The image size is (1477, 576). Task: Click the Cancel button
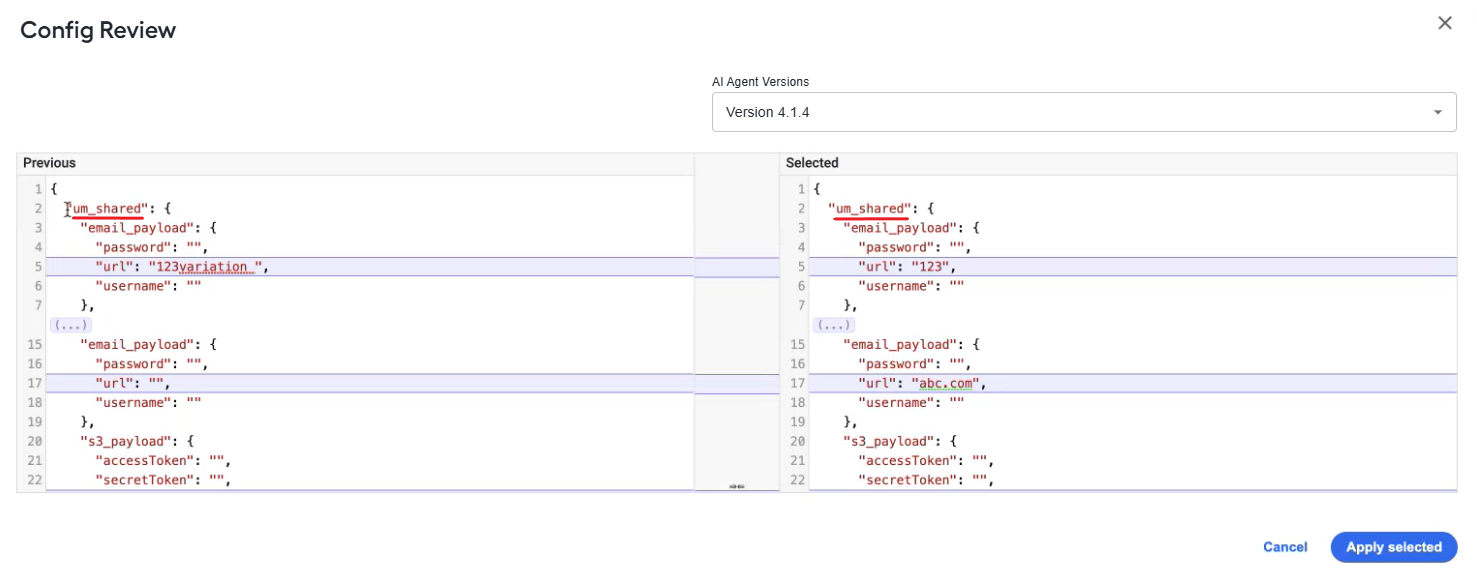coord(1285,547)
